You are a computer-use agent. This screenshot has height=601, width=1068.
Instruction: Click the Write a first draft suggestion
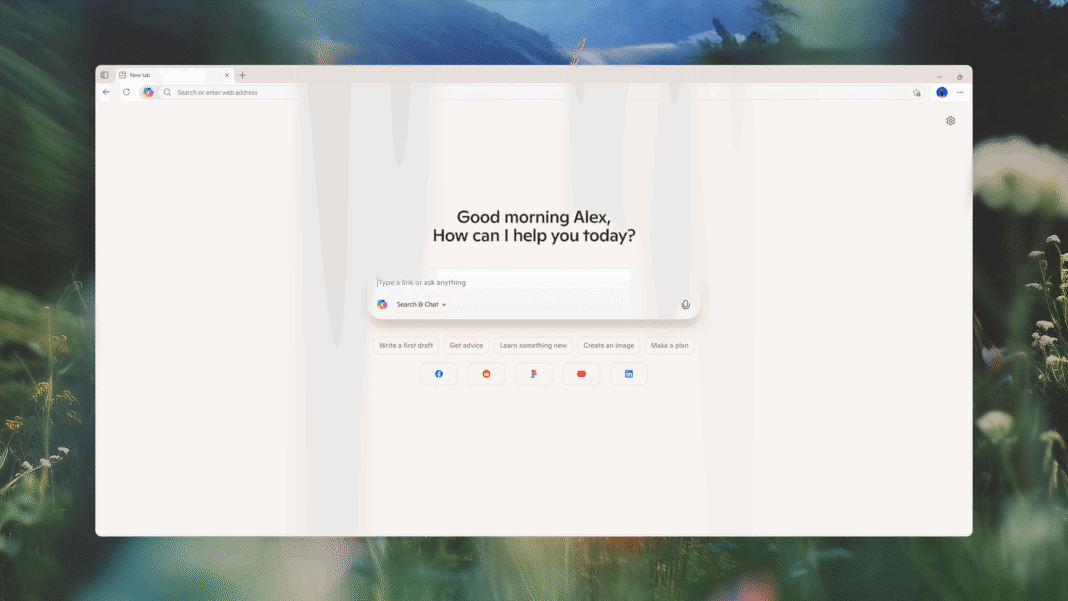click(406, 344)
